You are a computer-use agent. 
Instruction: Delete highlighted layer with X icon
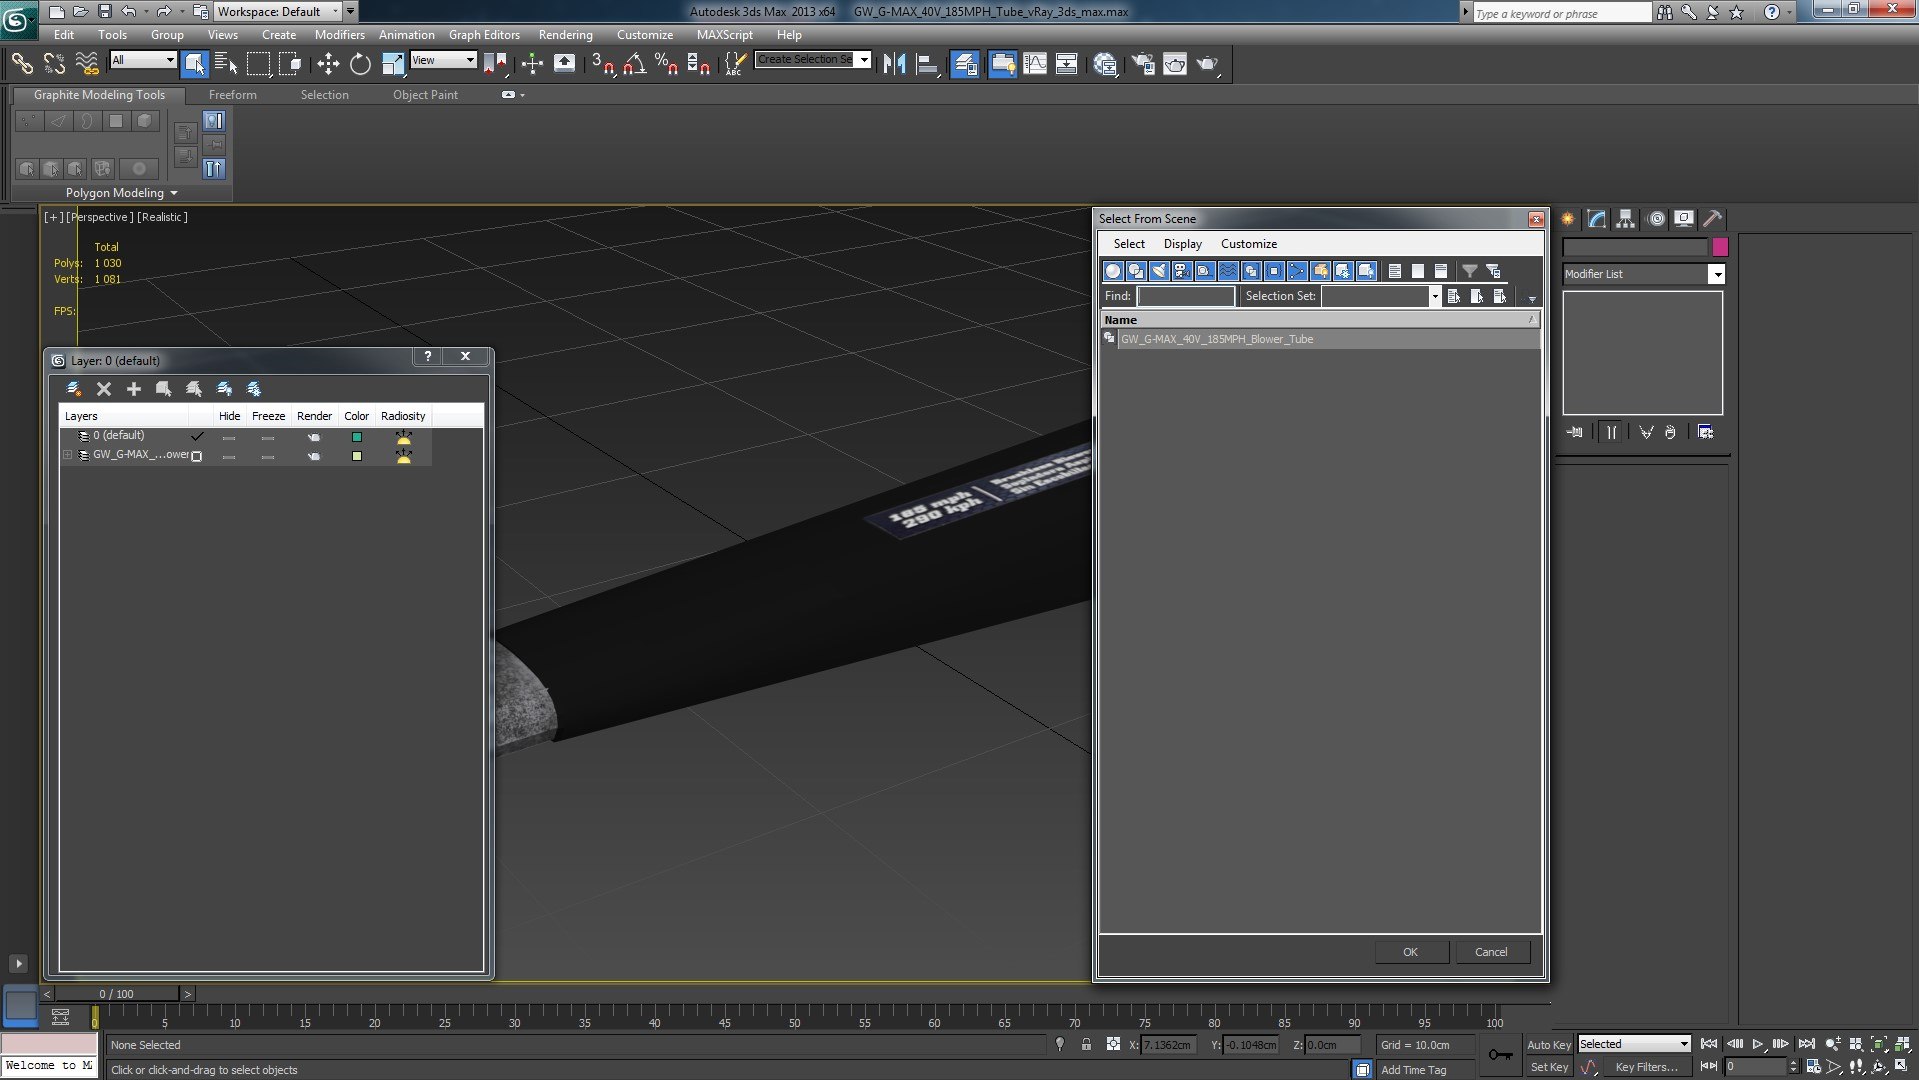[x=103, y=389]
